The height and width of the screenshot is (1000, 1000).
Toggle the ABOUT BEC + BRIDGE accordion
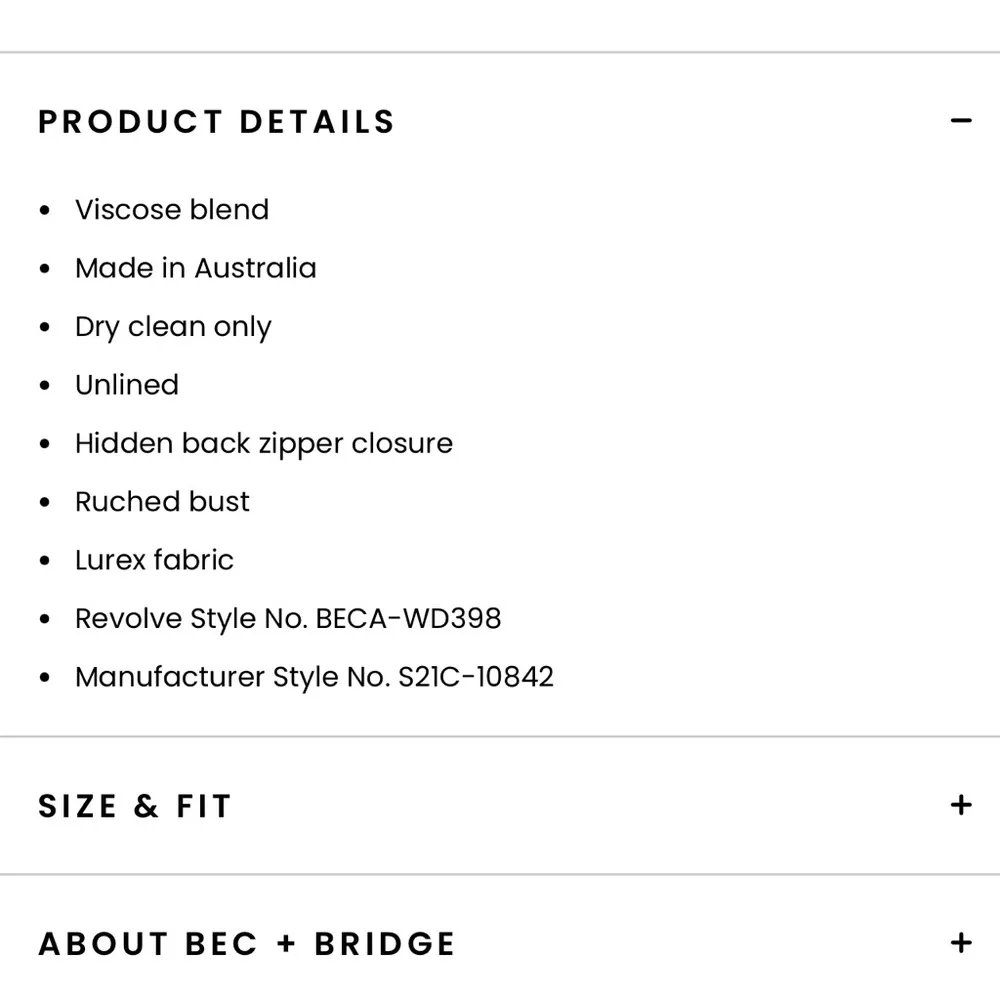(x=247, y=942)
